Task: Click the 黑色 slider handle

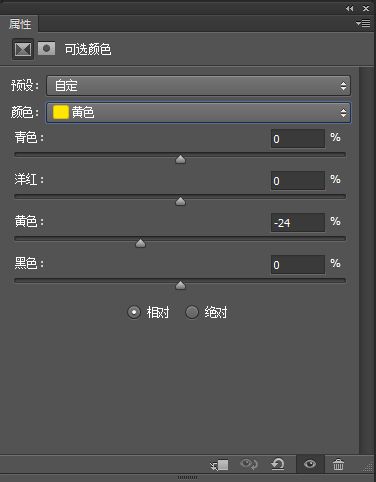Action: tap(180, 285)
